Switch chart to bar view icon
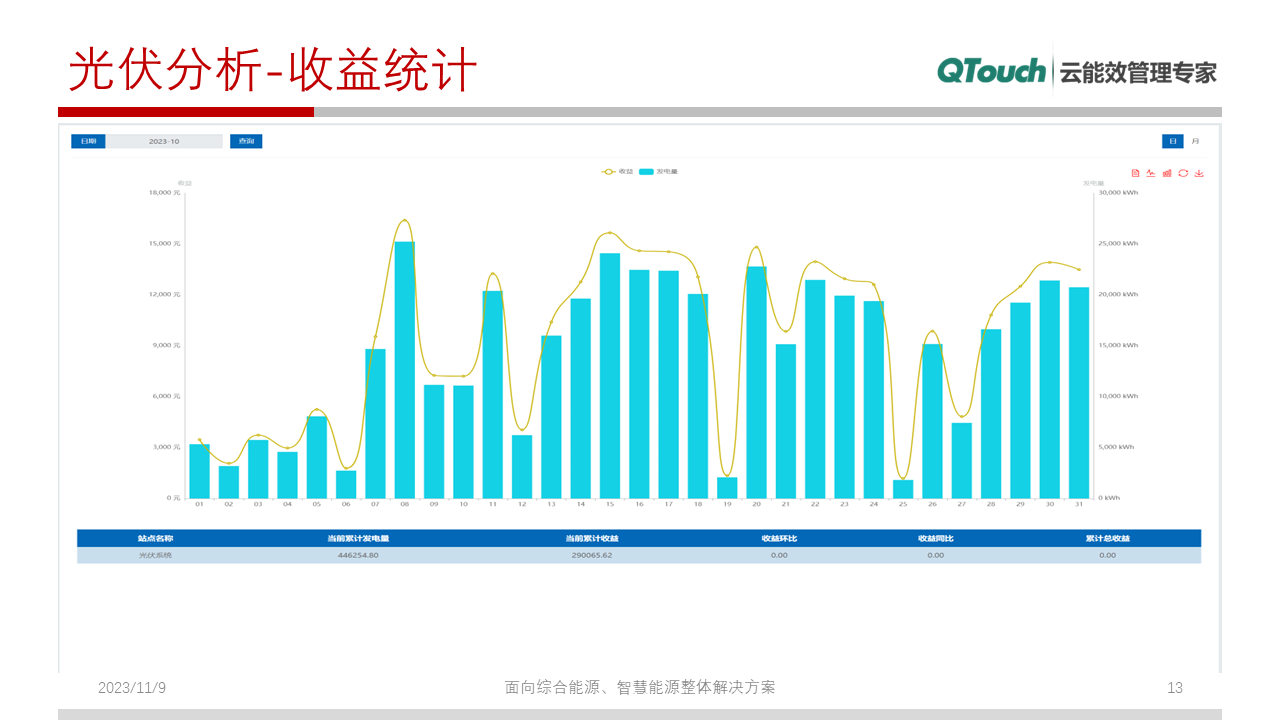This screenshot has width=1280, height=720. 1167,173
